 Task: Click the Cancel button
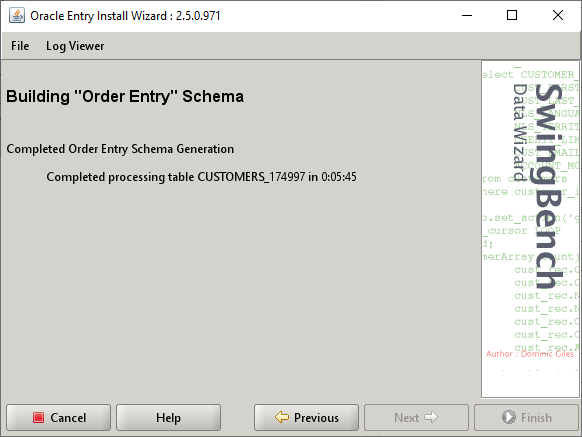pyautogui.click(x=59, y=418)
